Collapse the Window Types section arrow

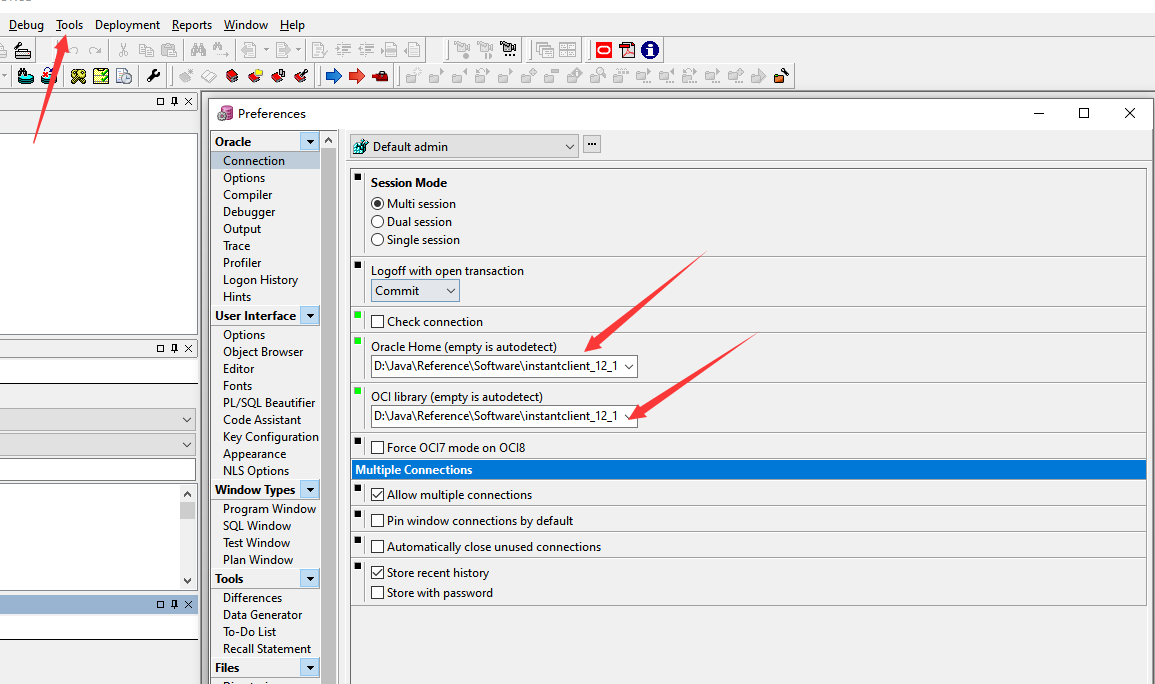point(310,490)
